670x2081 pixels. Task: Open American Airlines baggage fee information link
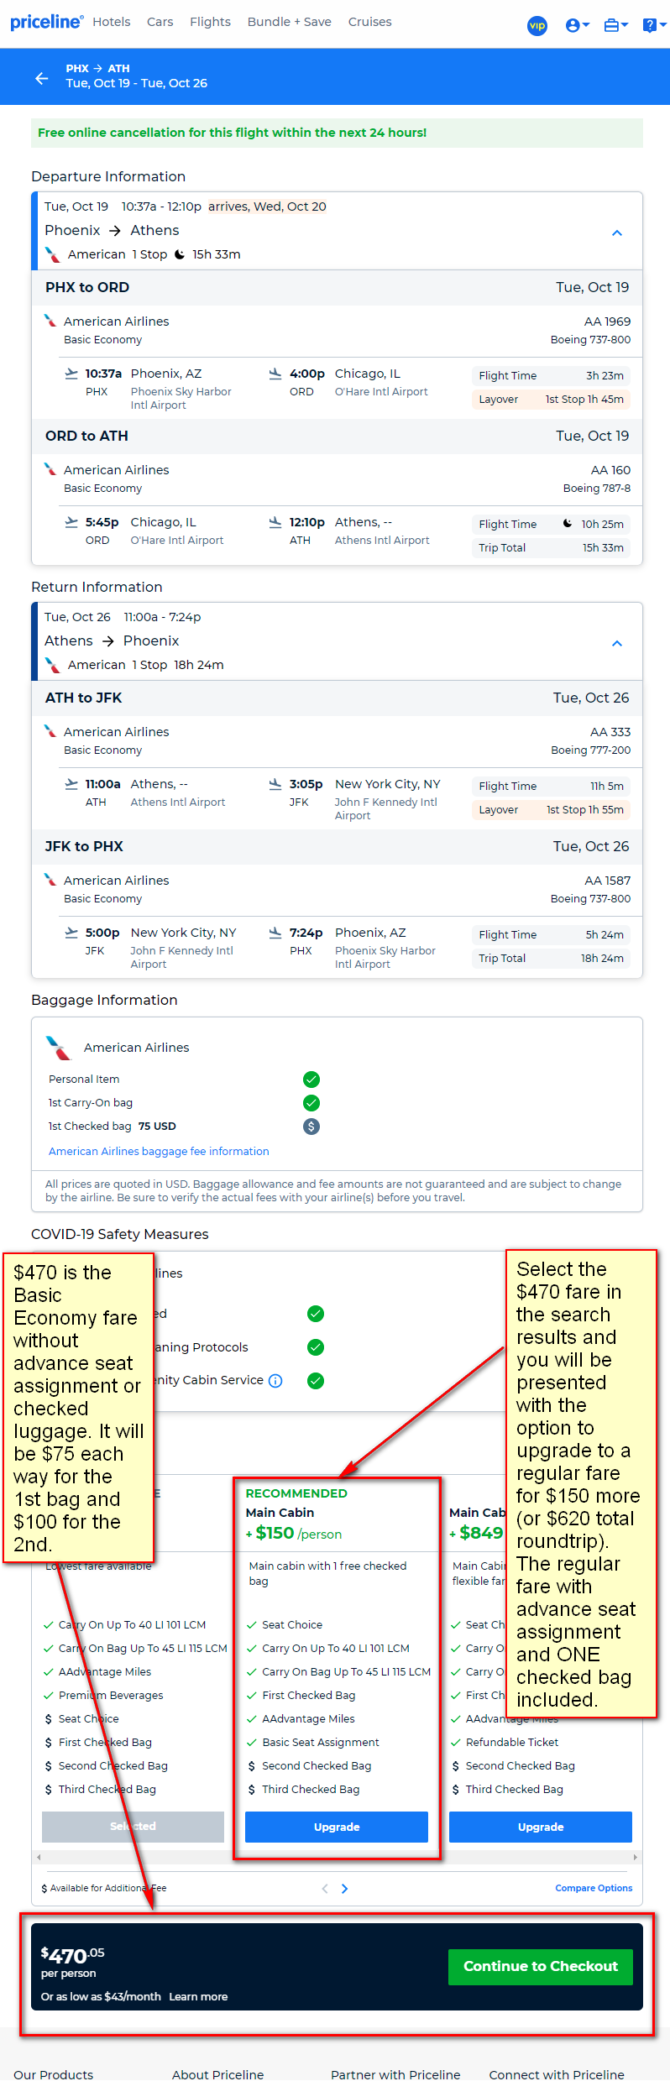coord(159,1151)
